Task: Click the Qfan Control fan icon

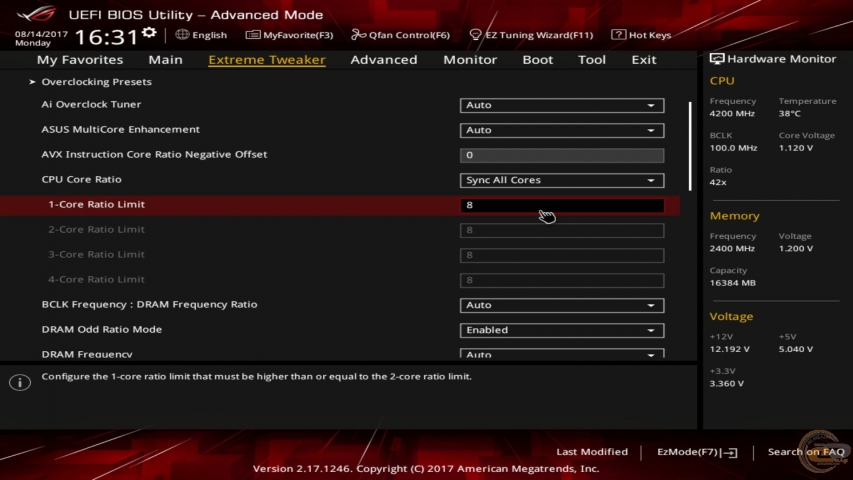Action: (x=358, y=35)
